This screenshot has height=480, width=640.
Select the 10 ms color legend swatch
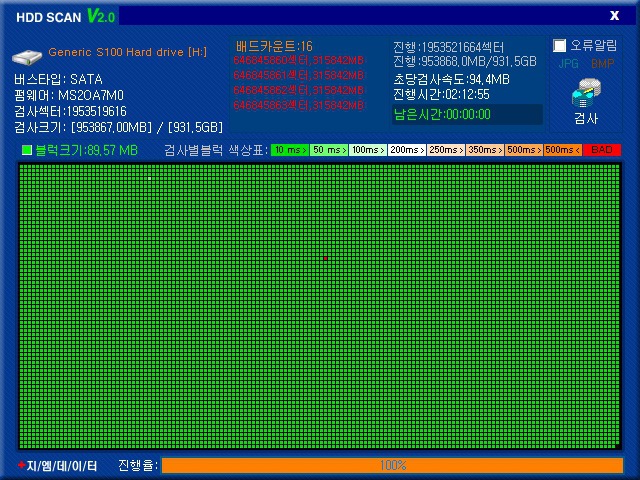(x=290, y=150)
